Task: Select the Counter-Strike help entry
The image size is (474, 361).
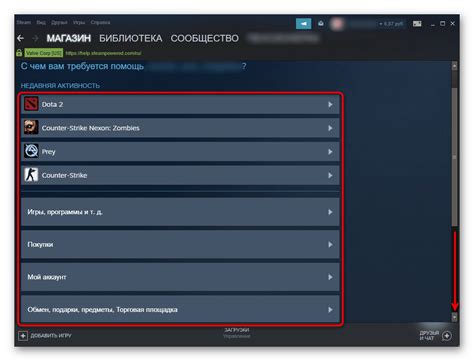Action: 180,175
